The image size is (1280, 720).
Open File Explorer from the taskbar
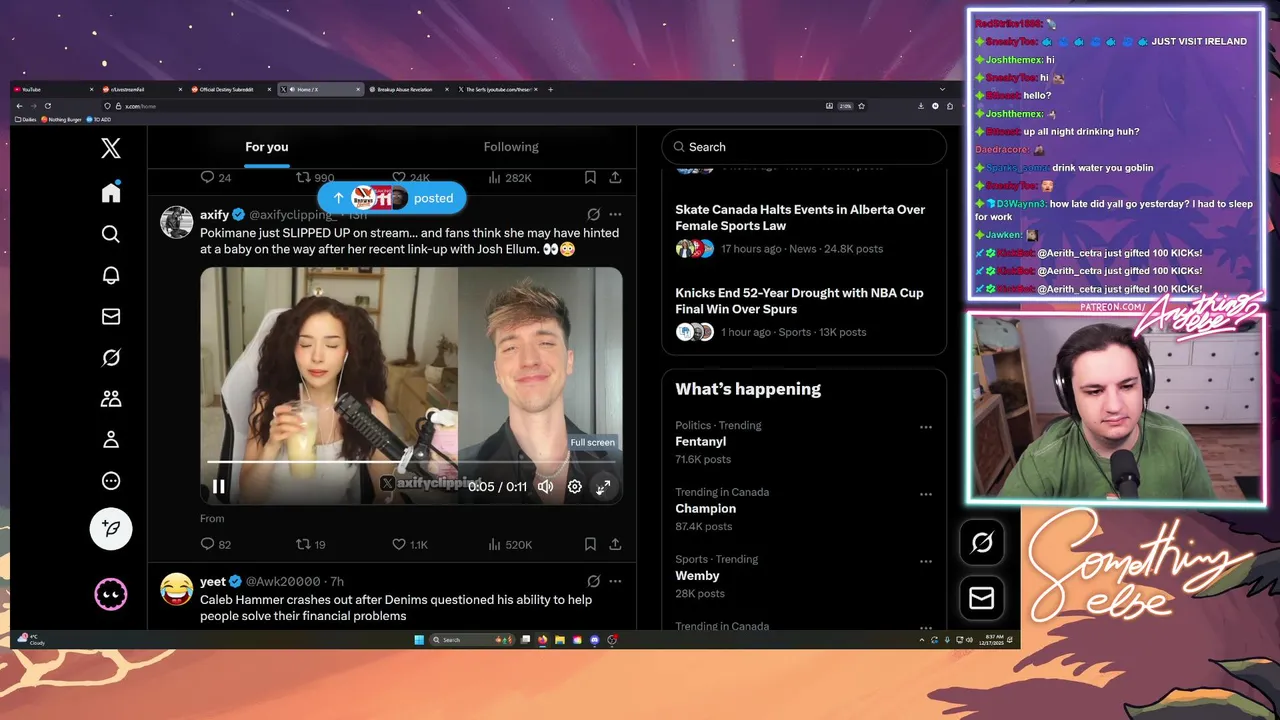click(x=560, y=640)
